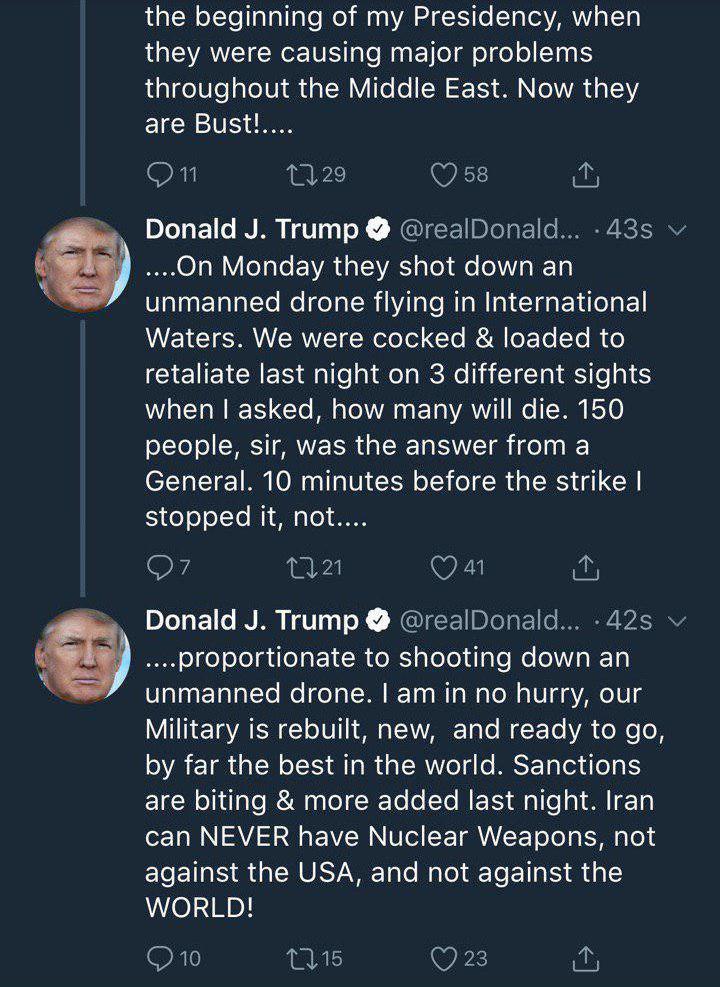Open the display name on the 43s tweet
The width and height of the screenshot is (720, 987).
point(251,229)
